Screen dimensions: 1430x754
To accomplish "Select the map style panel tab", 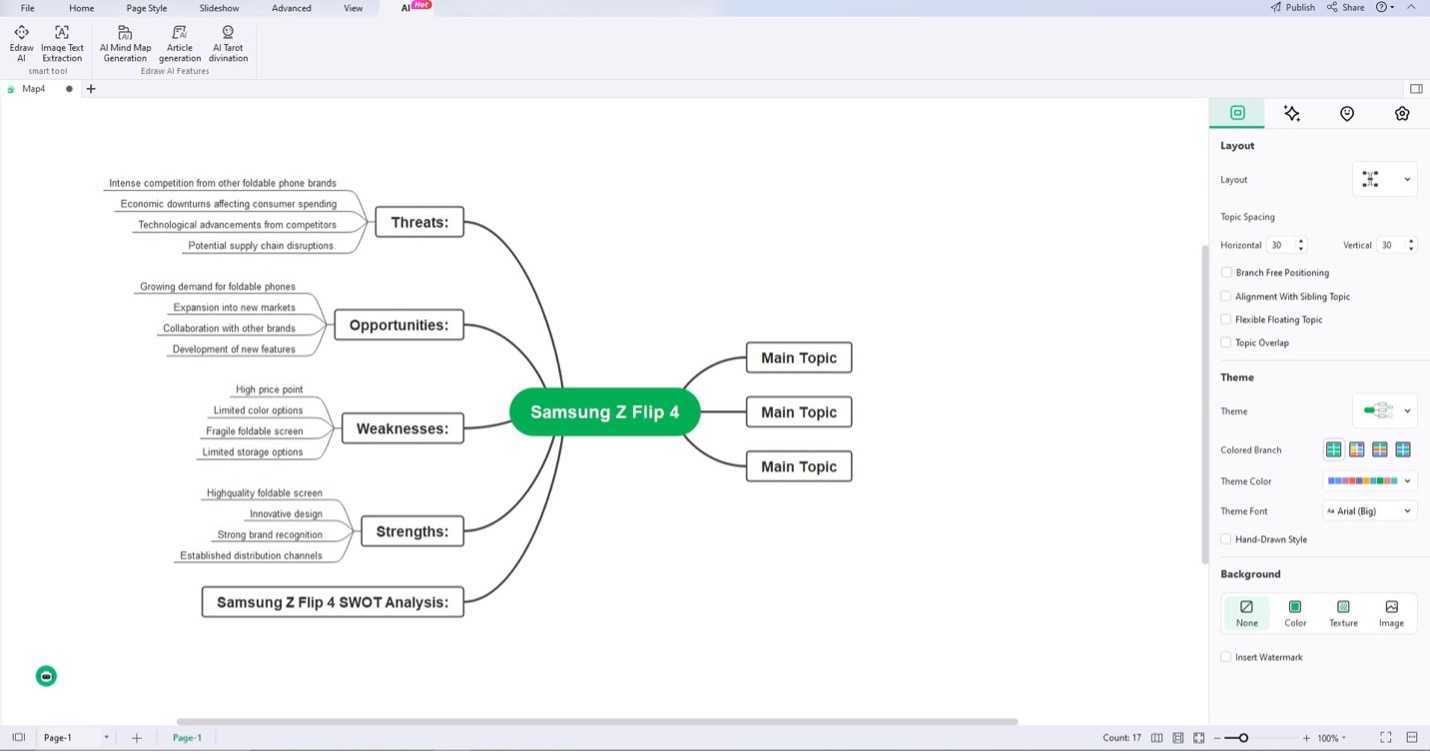I will tap(1237, 114).
